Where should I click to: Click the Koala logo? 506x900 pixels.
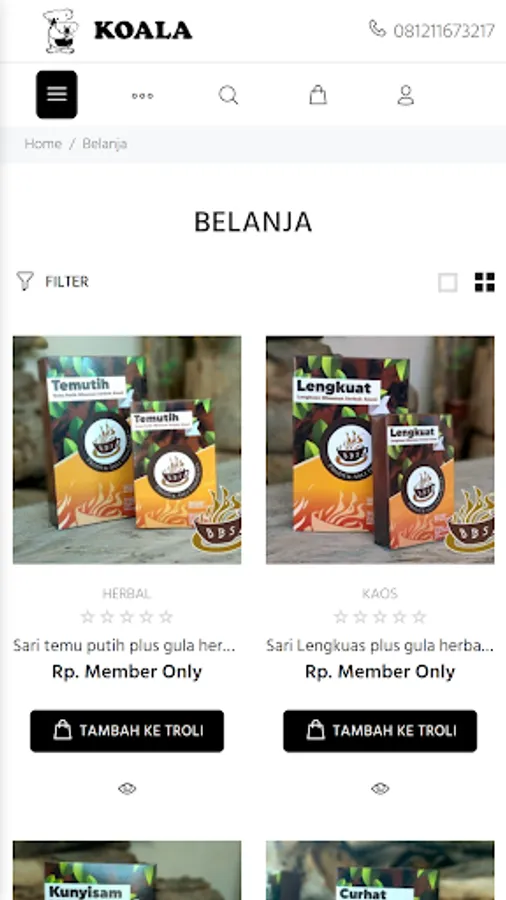pyautogui.click(x=118, y=31)
